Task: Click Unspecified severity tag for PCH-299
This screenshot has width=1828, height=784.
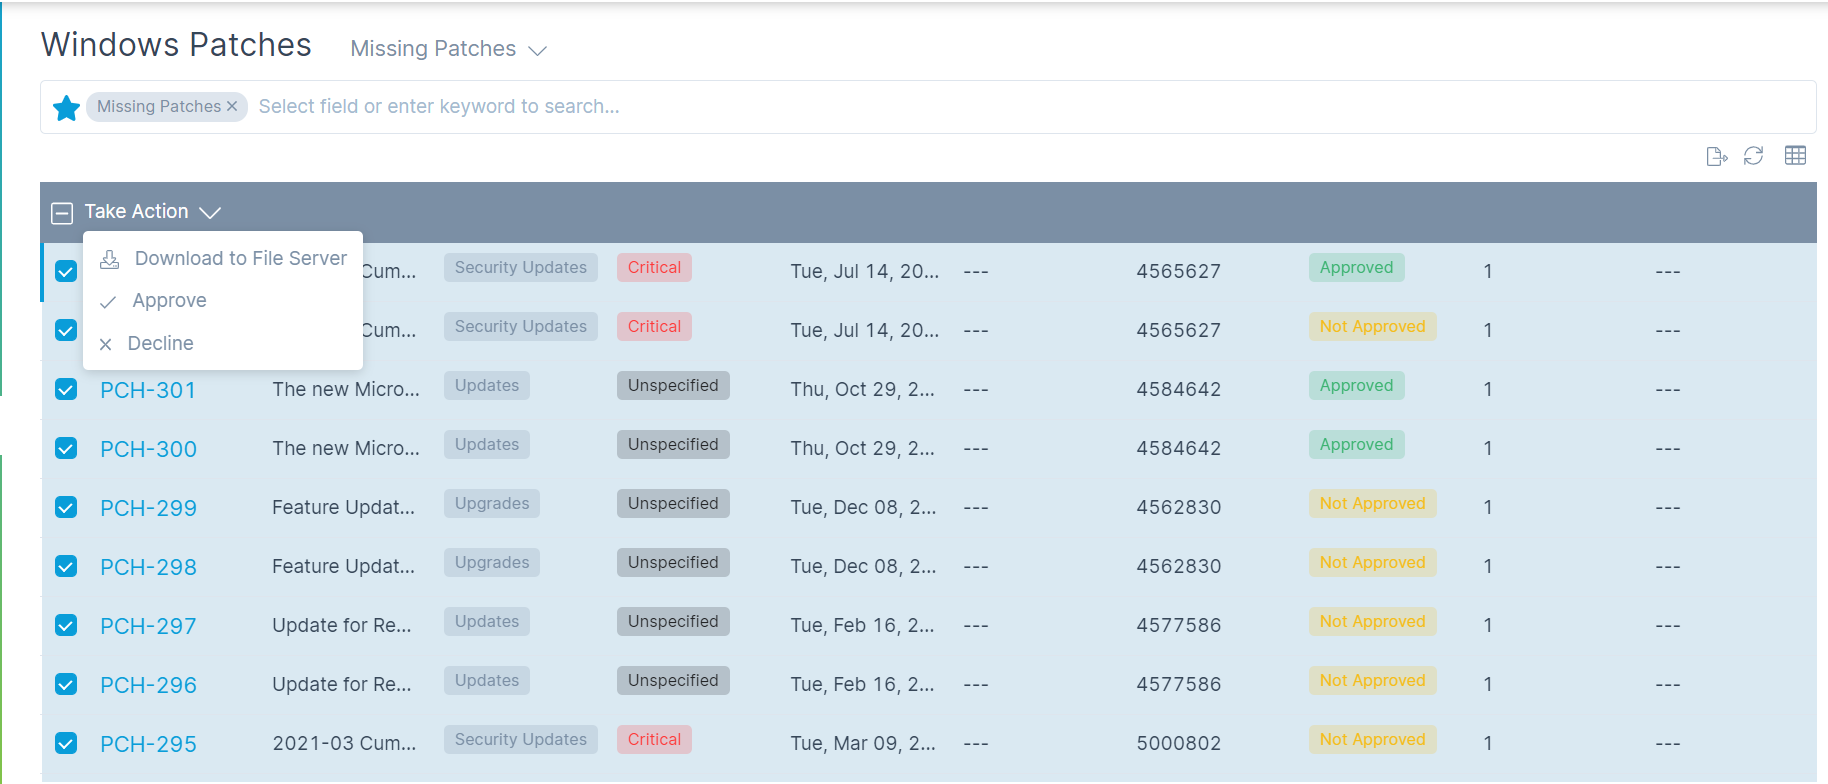Action: [673, 504]
